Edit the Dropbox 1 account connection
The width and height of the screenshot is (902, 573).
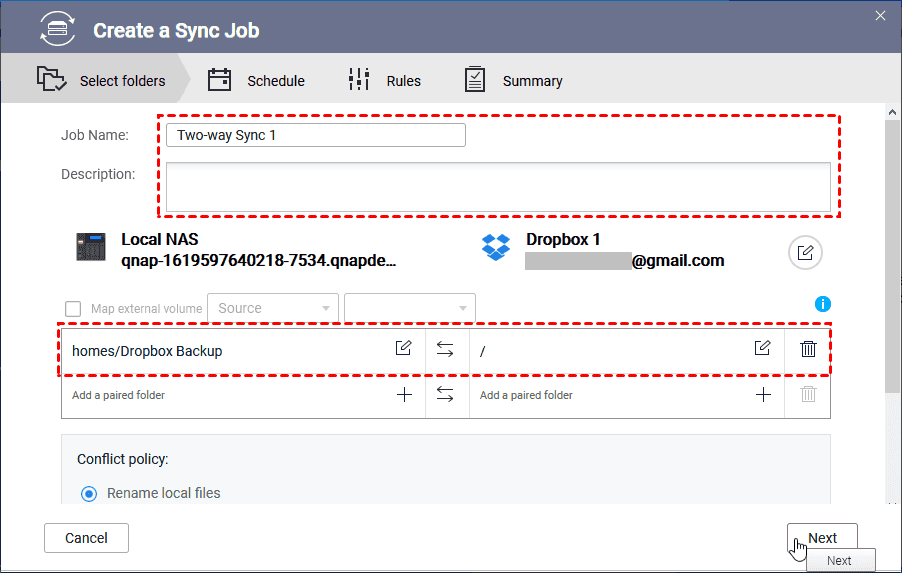(x=805, y=253)
